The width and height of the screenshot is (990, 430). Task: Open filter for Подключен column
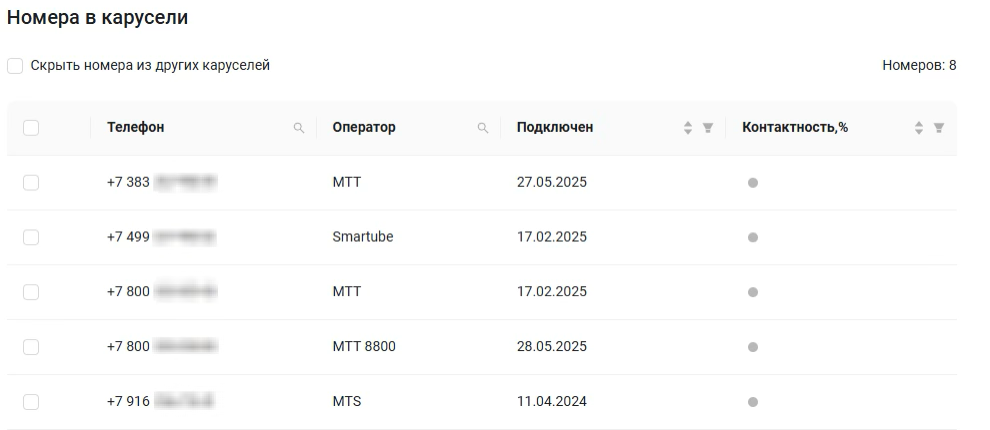point(708,128)
